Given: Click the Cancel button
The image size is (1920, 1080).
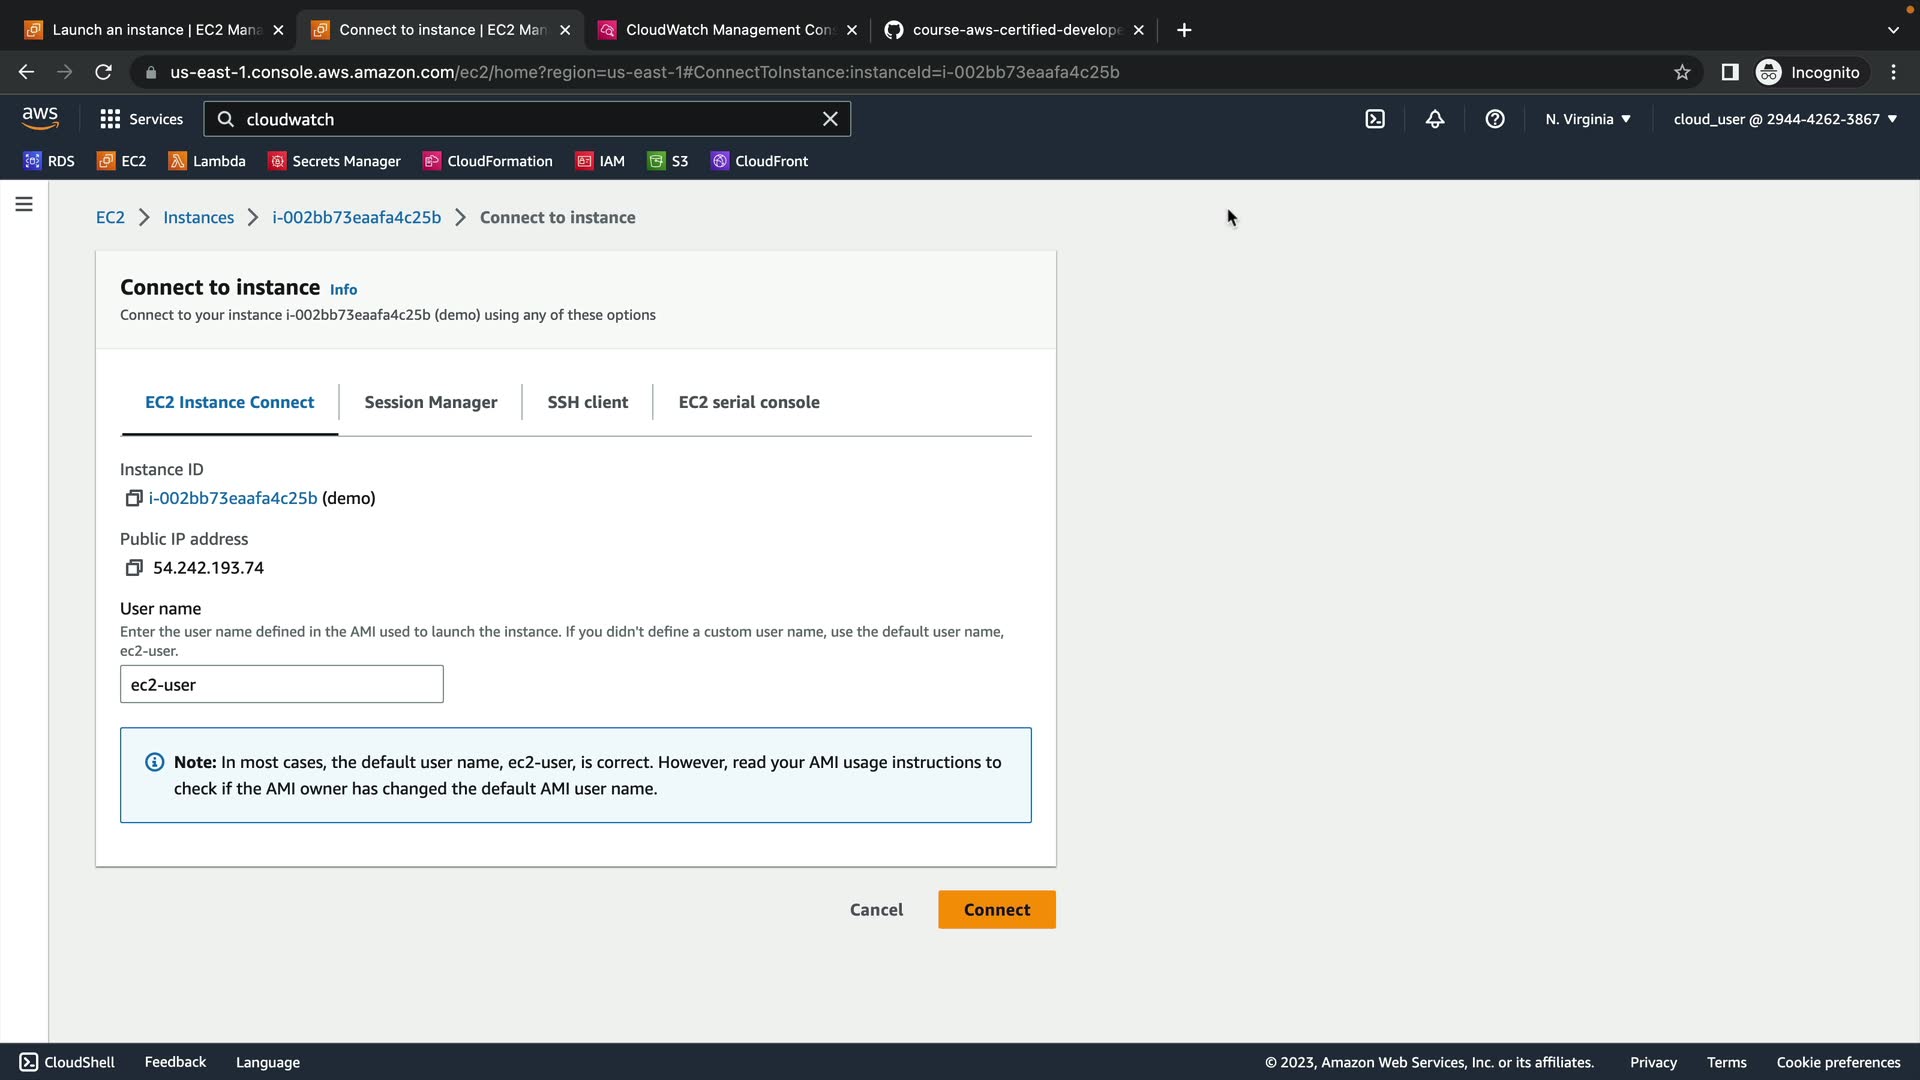Looking at the screenshot, I should tap(876, 910).
